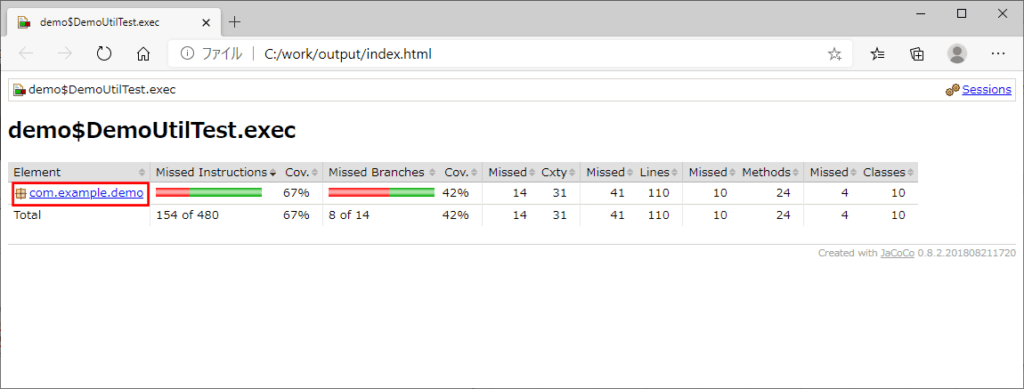The image size is (1024, 389).
Task: Sort by Lines column header
Action: [x=658, y=172]
